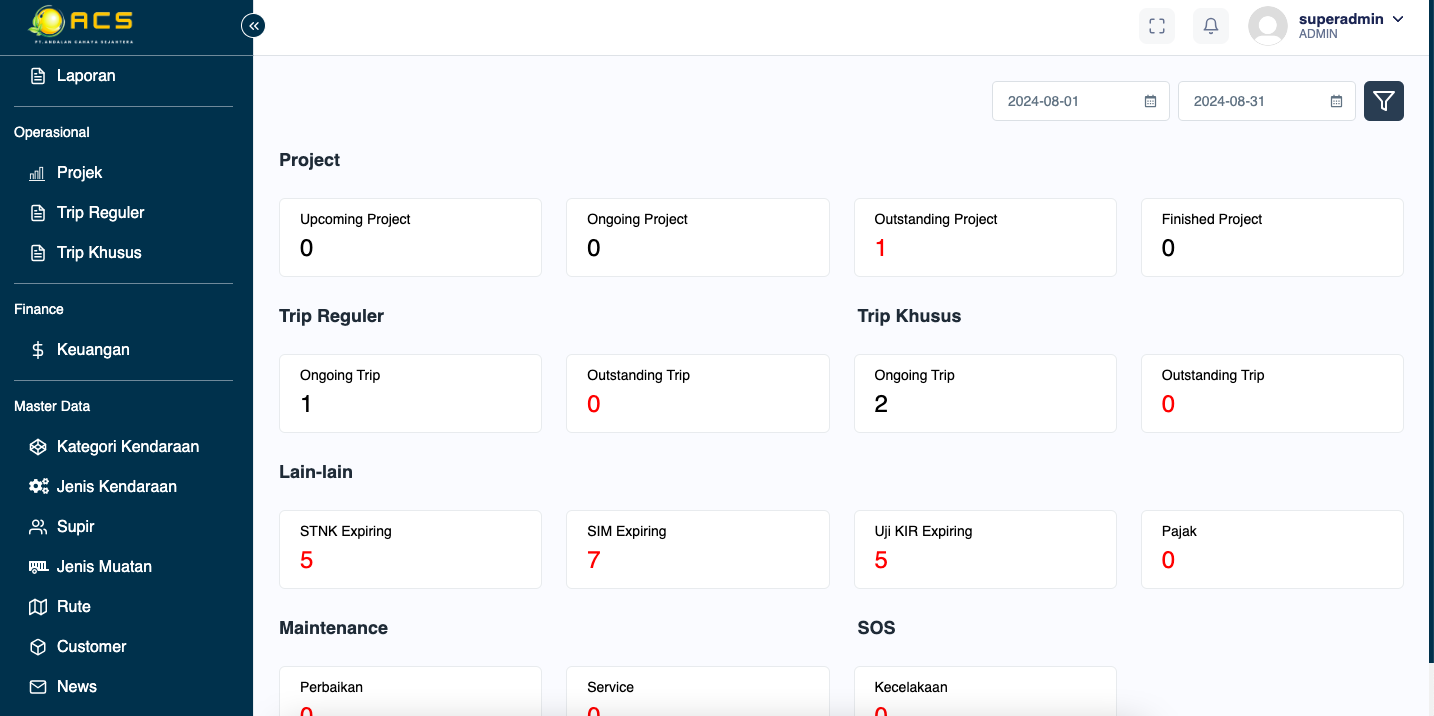Open calendar picker for end date

[1336, 101]
